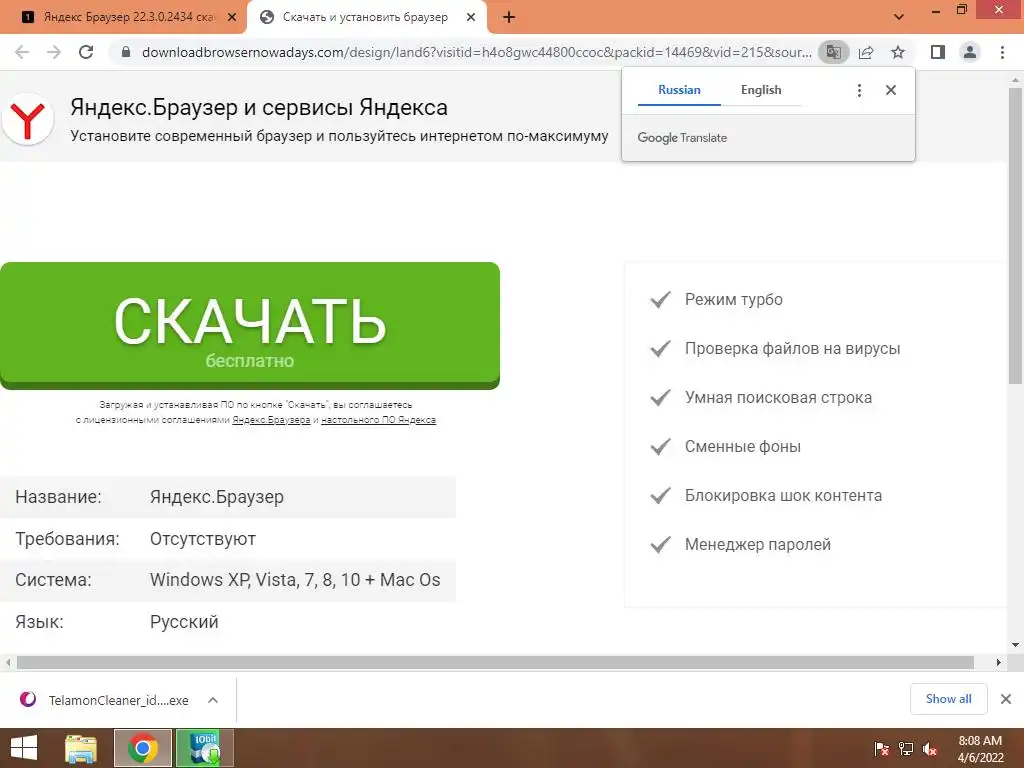Click the taskbar clock 8:08 AM
Viewport: 1024px width, 768px height.
980,748
